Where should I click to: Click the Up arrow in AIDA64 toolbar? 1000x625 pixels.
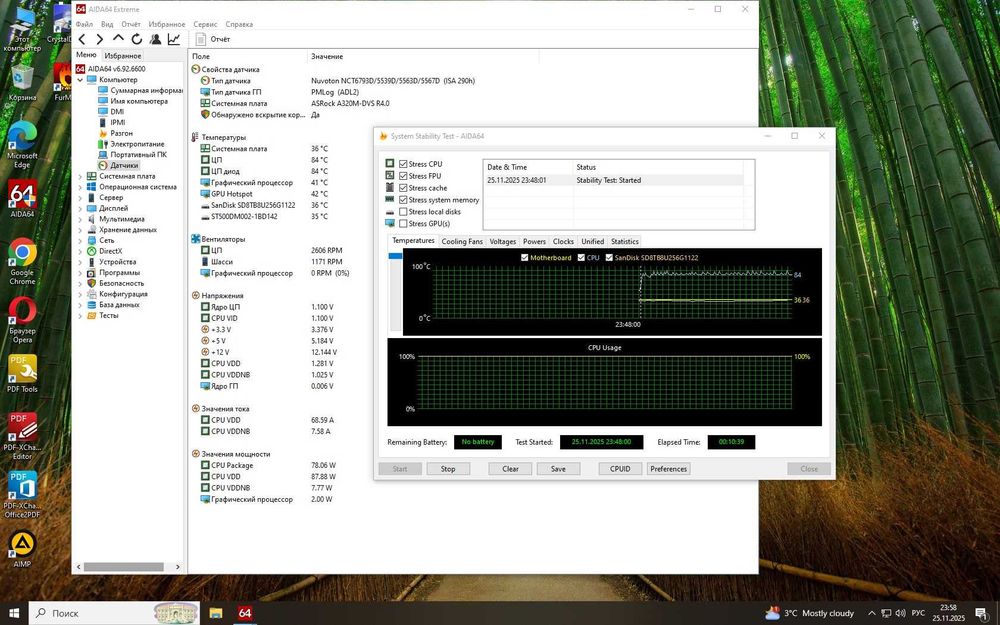118,40
